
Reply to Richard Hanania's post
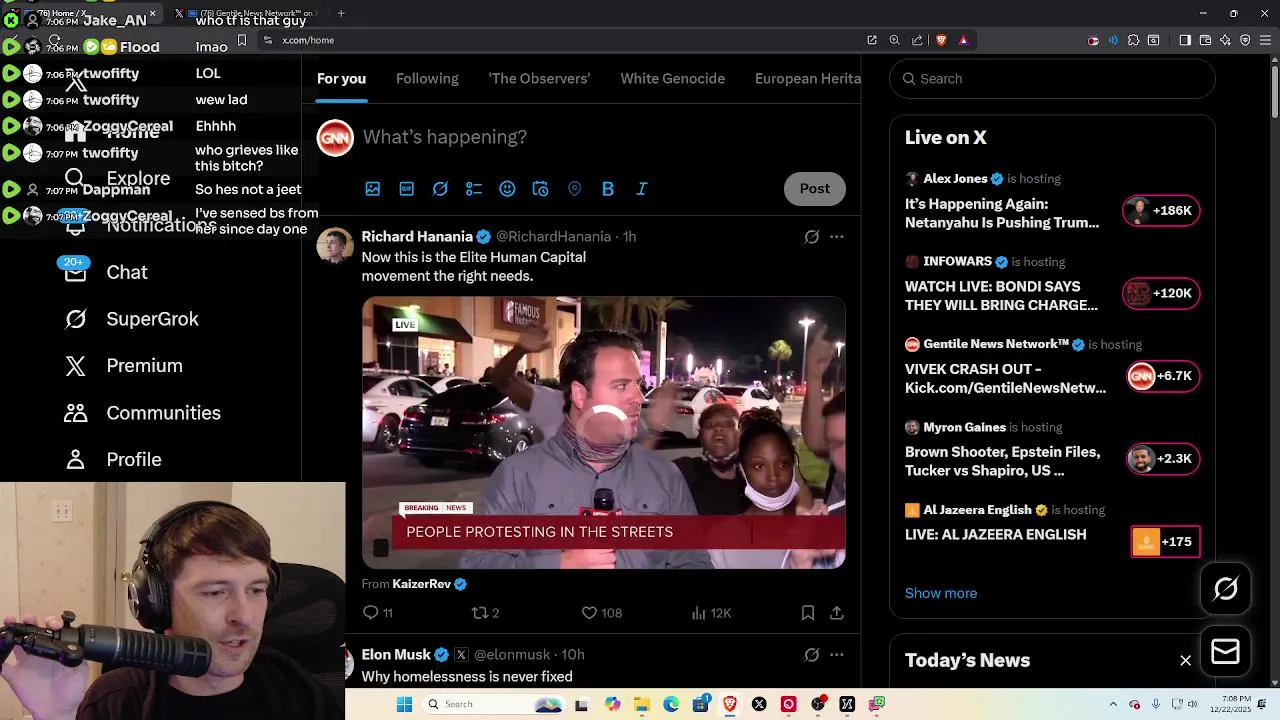[x=377, y=613]
